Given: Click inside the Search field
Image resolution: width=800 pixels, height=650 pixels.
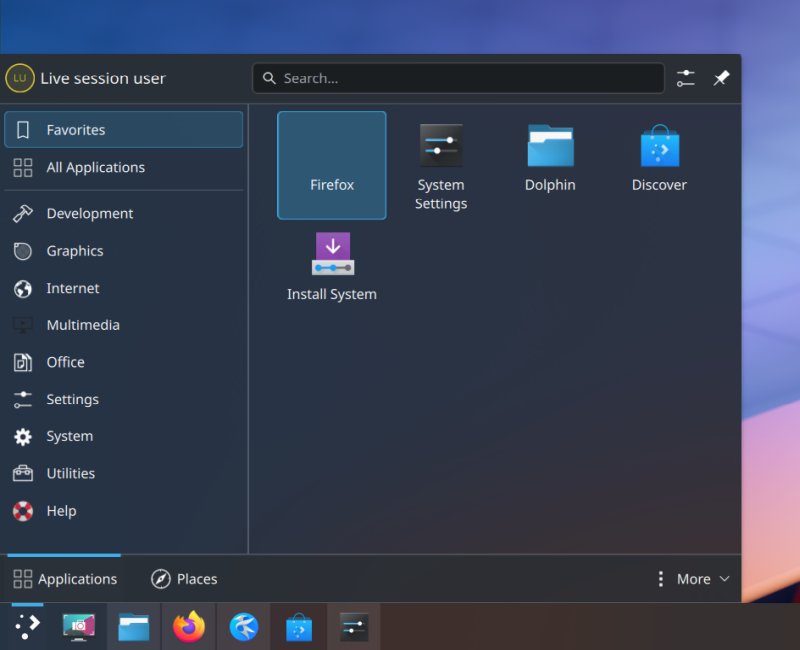Looking at the screenshot, I should tap(458, 78).
